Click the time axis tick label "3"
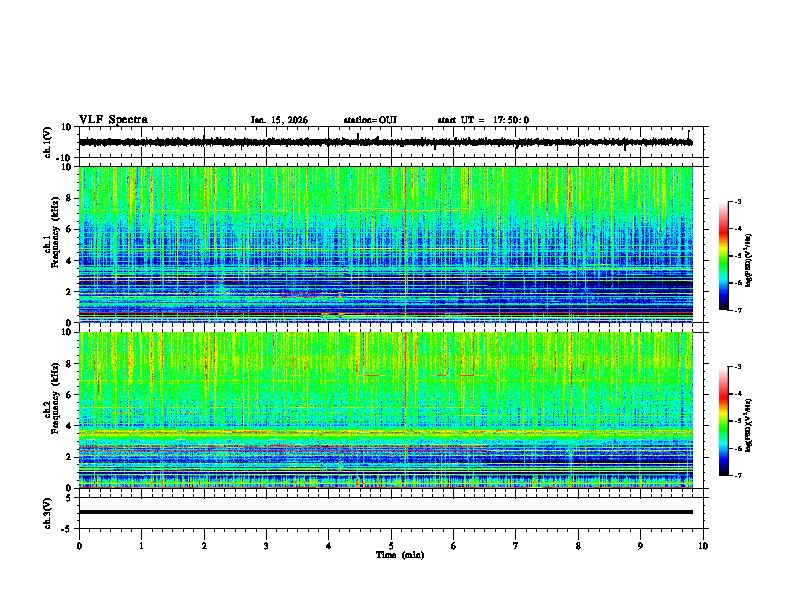Viewport: 792px width, 612px height. tap(266, 546)
